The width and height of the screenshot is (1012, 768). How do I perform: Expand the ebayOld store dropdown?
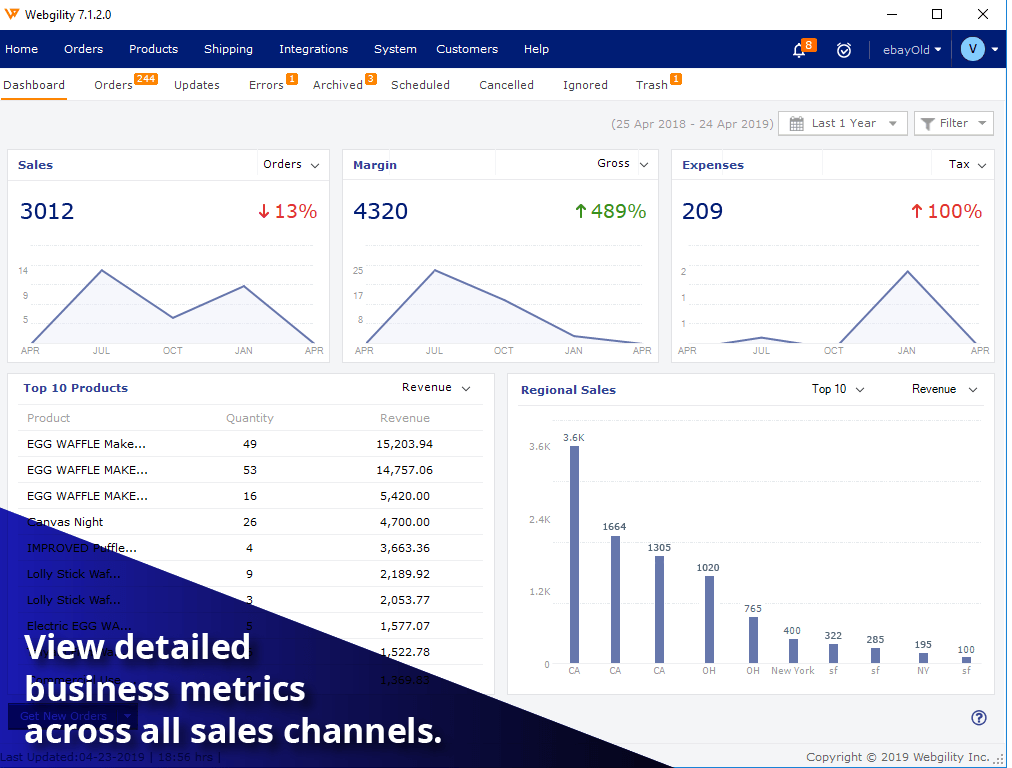[x=912, y=50]
